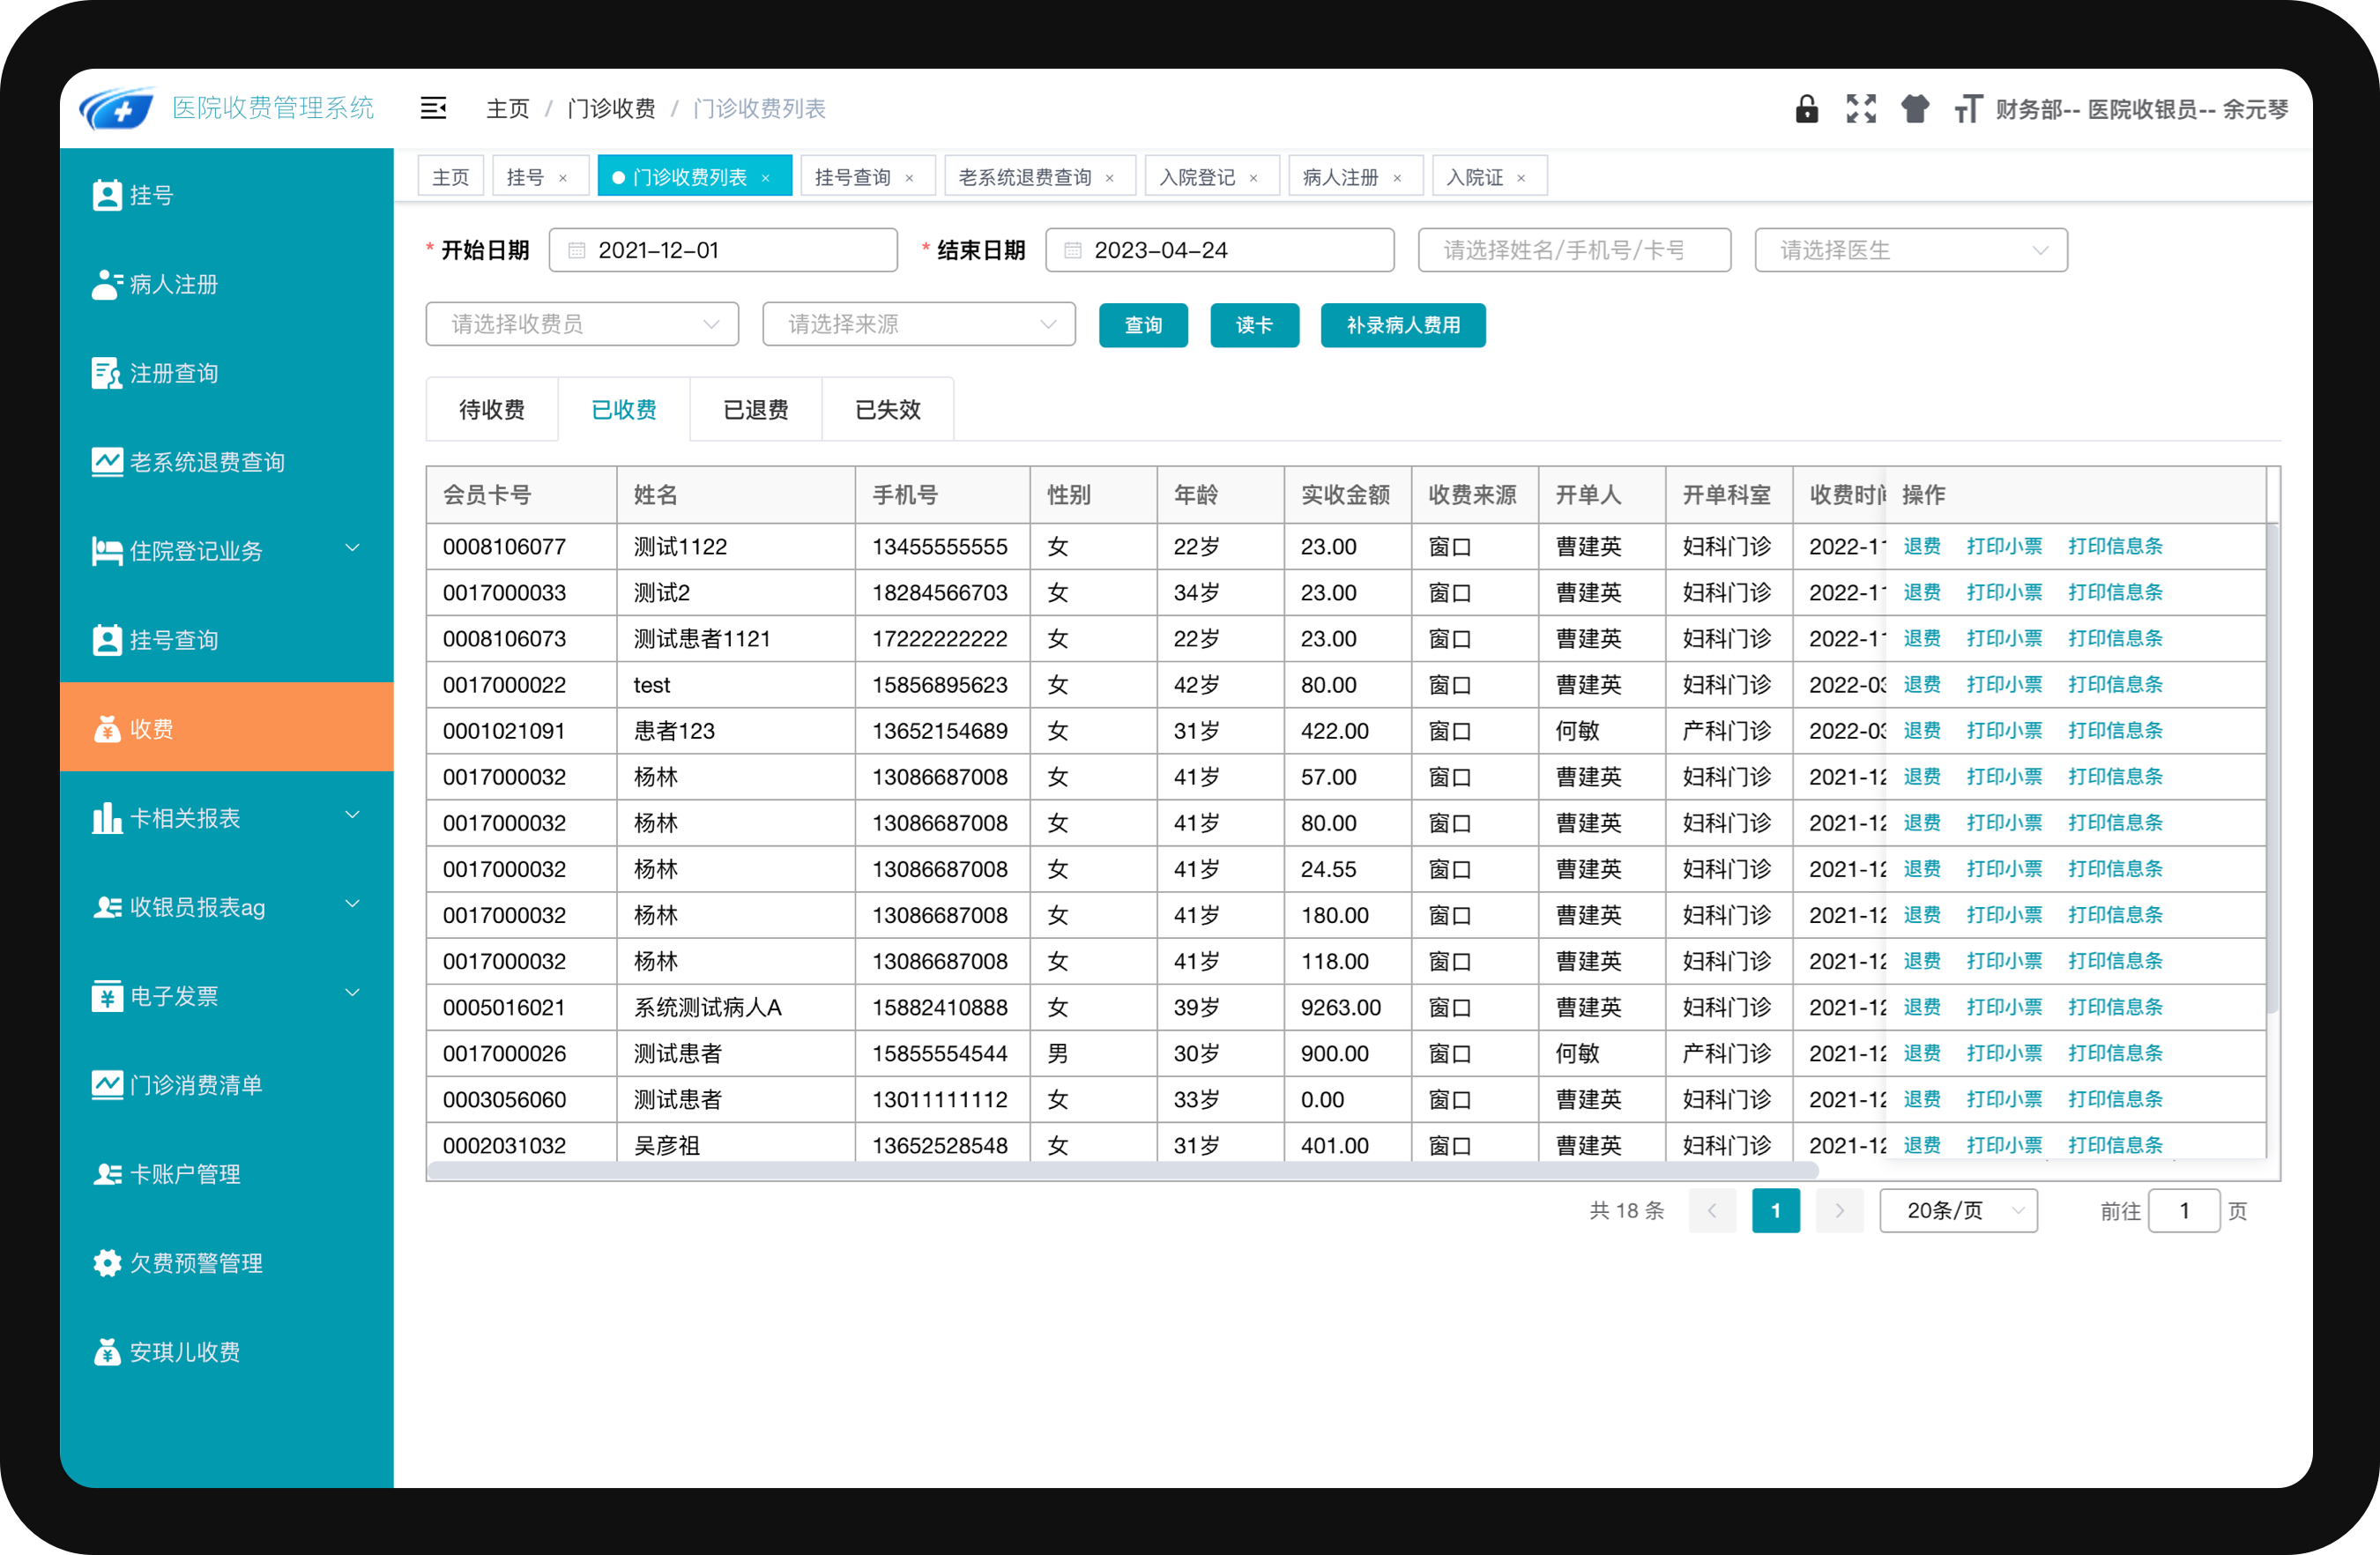Screen dimensions: 2380x1555
Task: Open the 请选择来源 dropdown
Action: point(919,324)
